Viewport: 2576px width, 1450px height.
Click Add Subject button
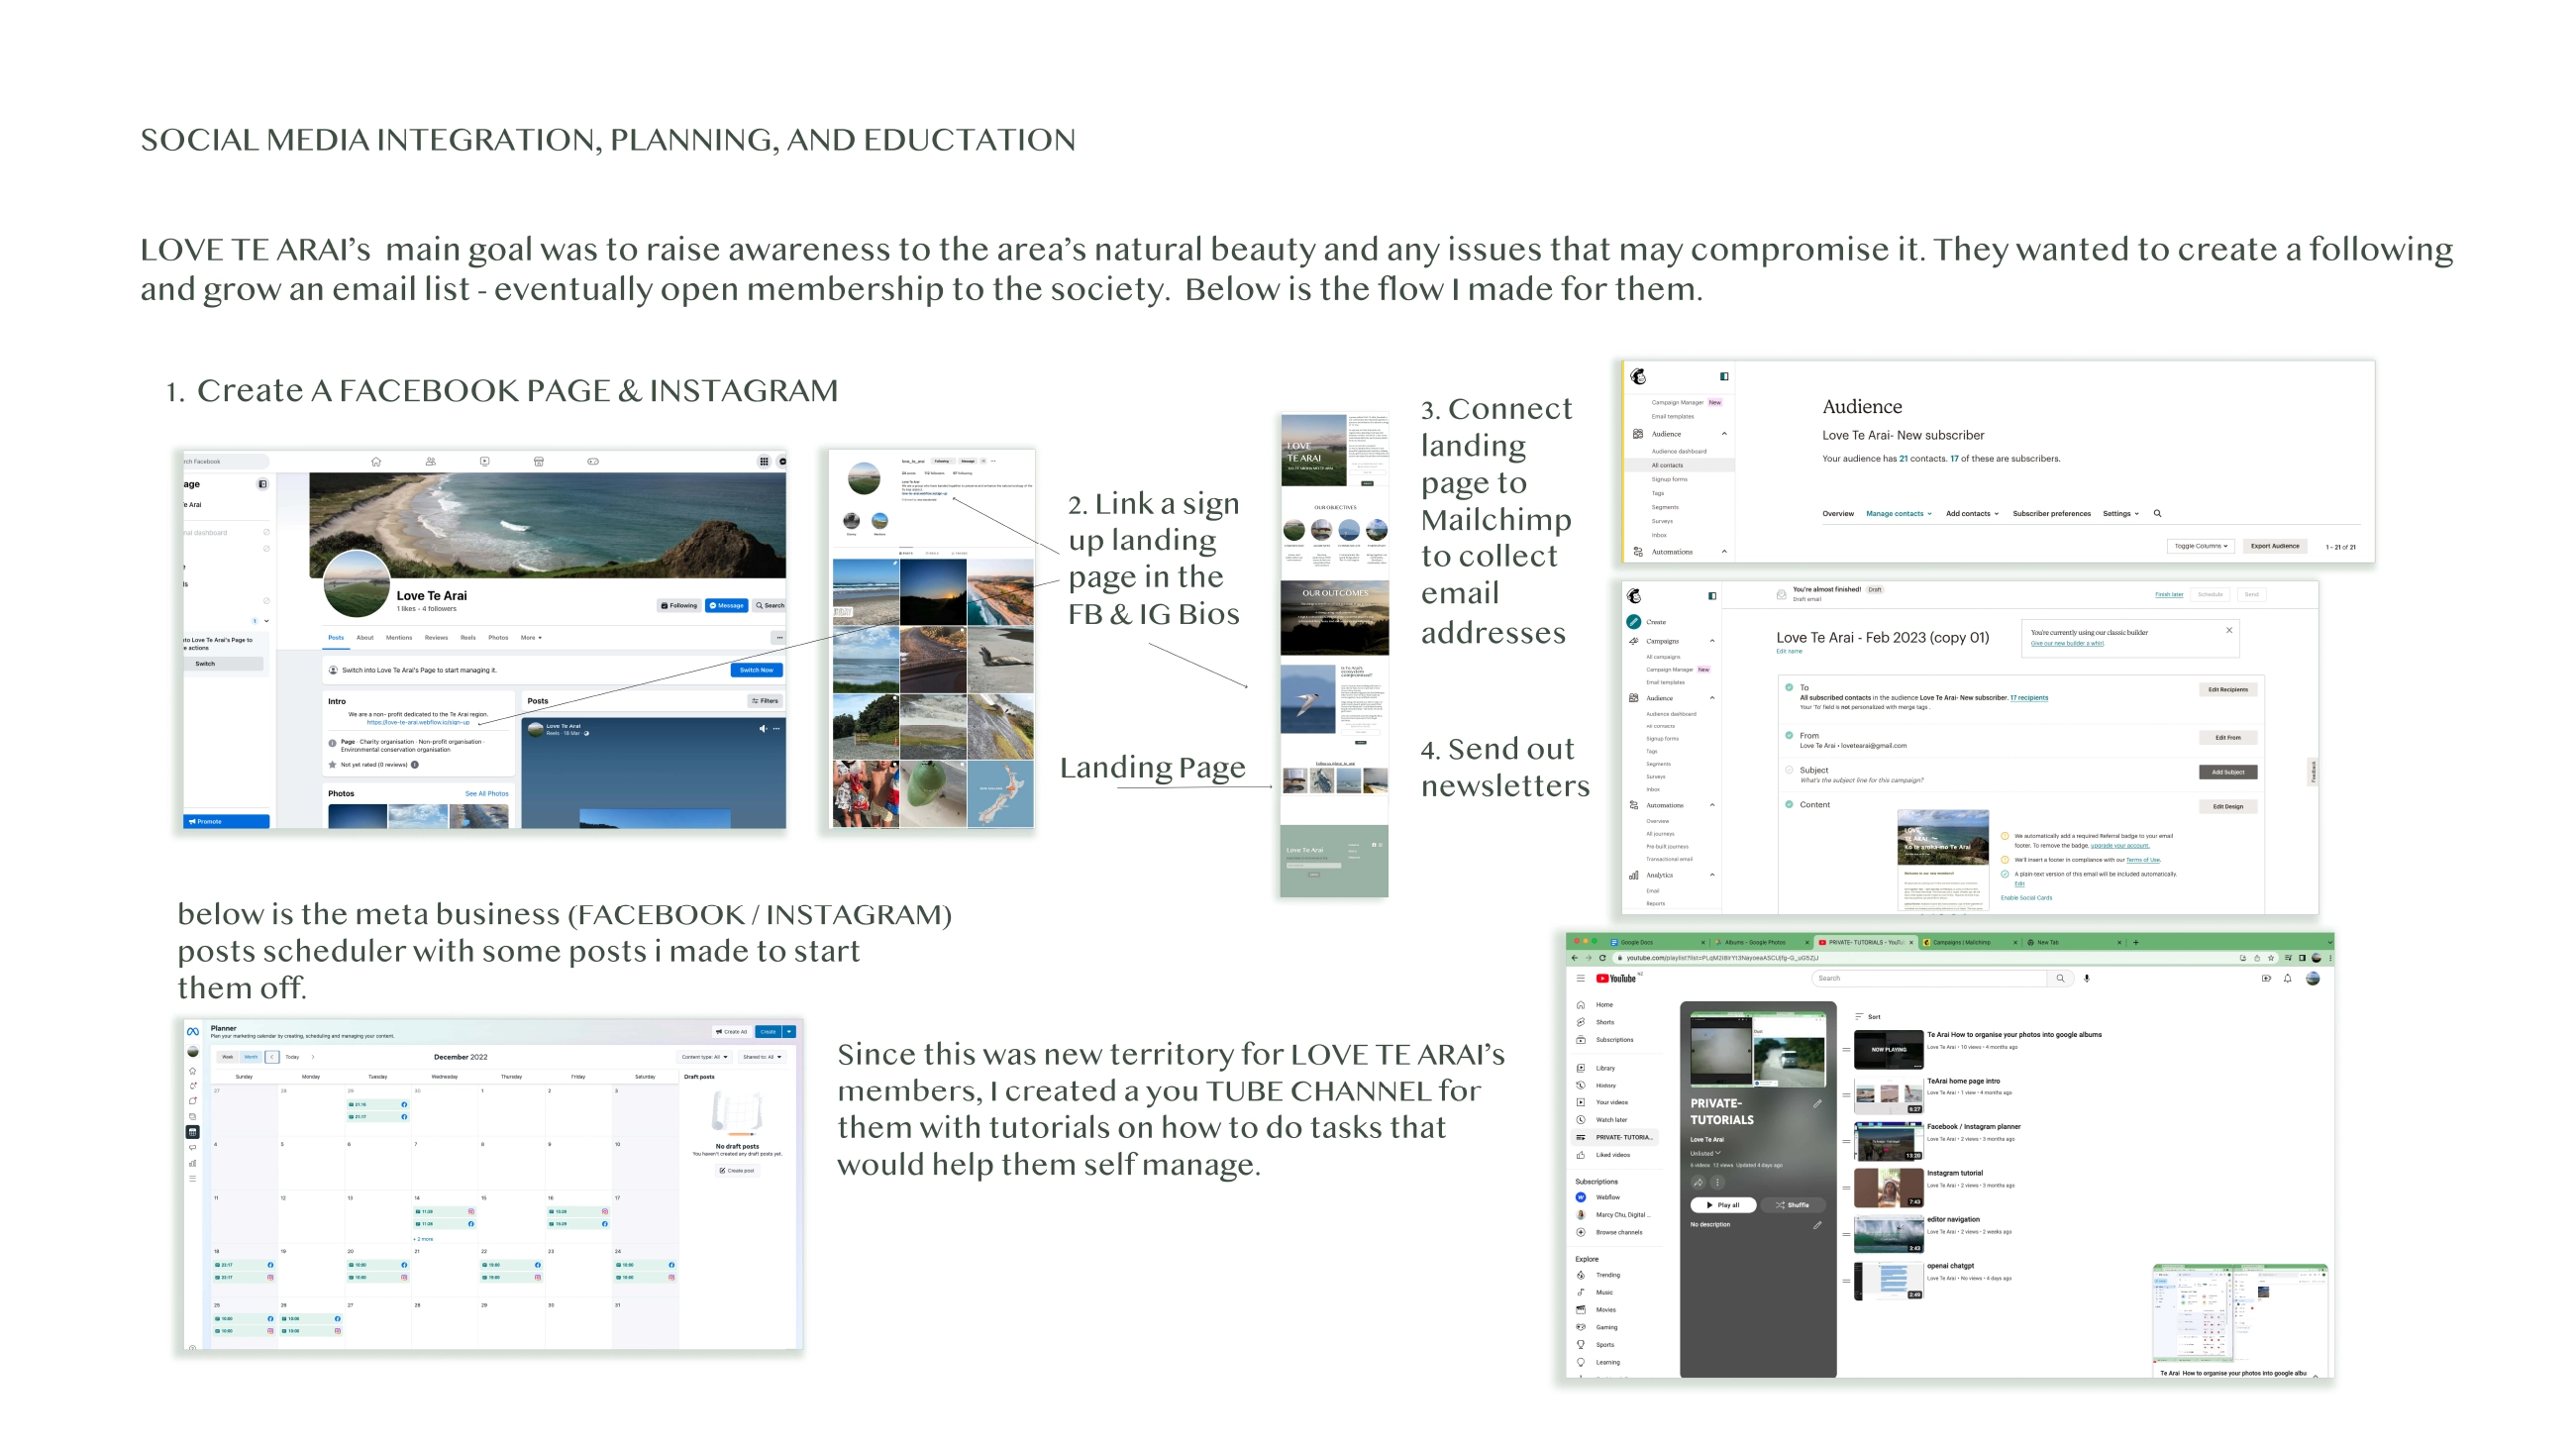[x=2227, y=772]
